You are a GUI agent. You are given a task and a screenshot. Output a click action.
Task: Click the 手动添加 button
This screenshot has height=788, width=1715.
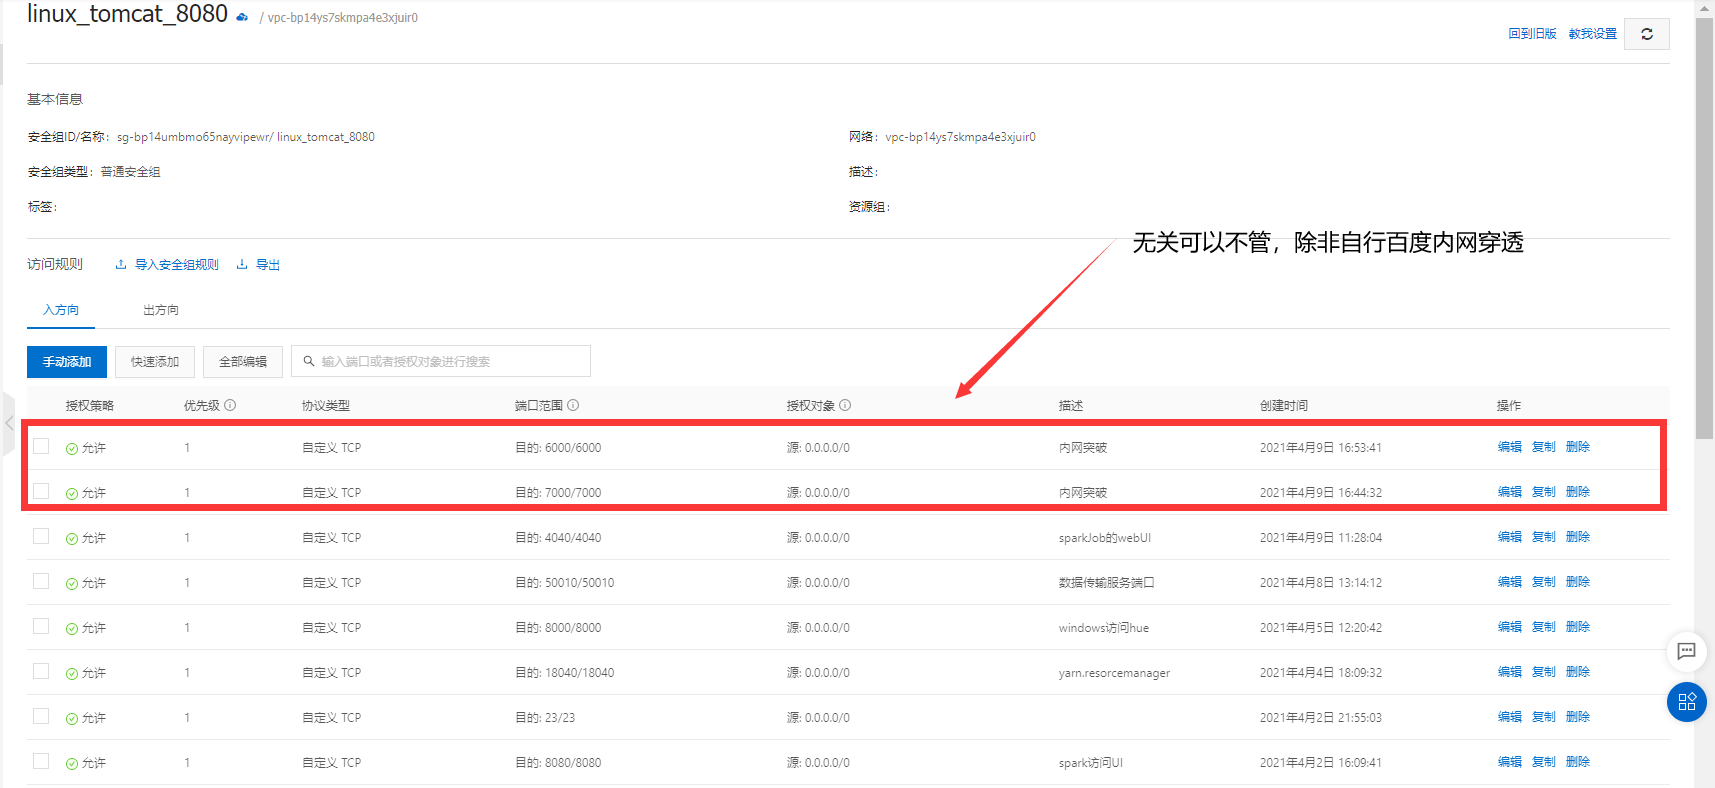pos(67,362)
